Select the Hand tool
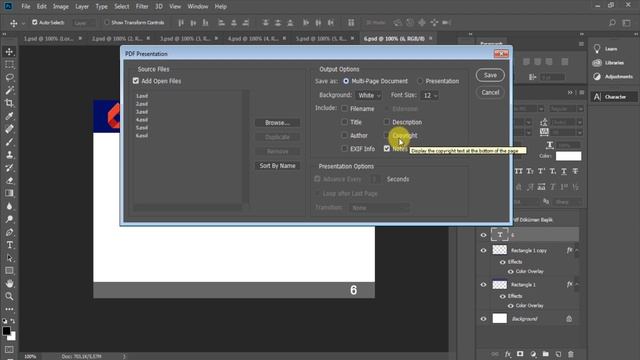Viewport: 640px width, 360px height. click(x=9, y=284)
